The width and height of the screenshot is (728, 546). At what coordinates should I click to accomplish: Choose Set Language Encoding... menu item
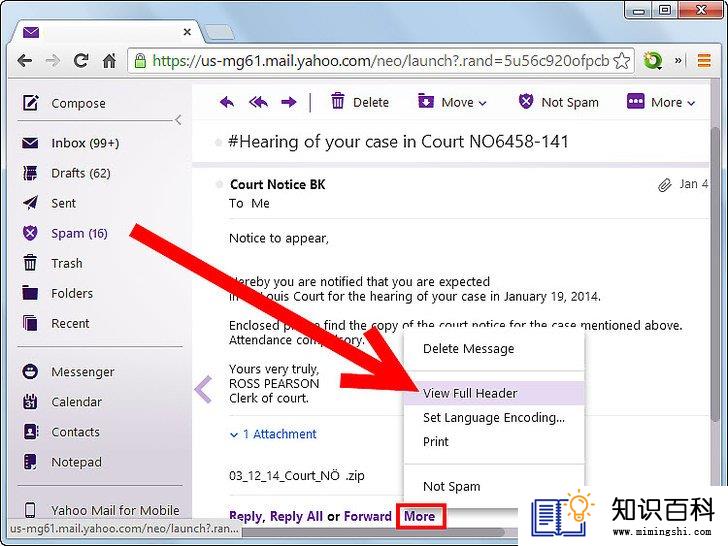coord(494,418)
